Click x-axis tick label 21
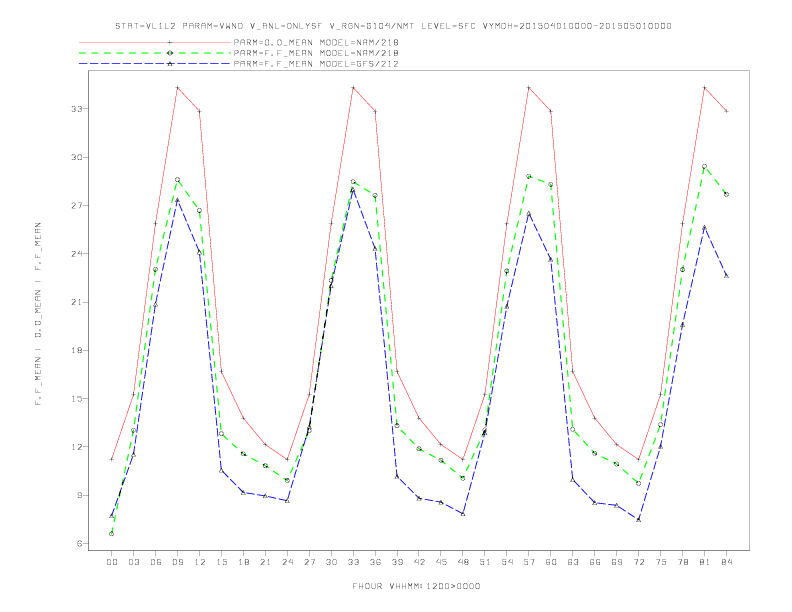 coord(265,562)
